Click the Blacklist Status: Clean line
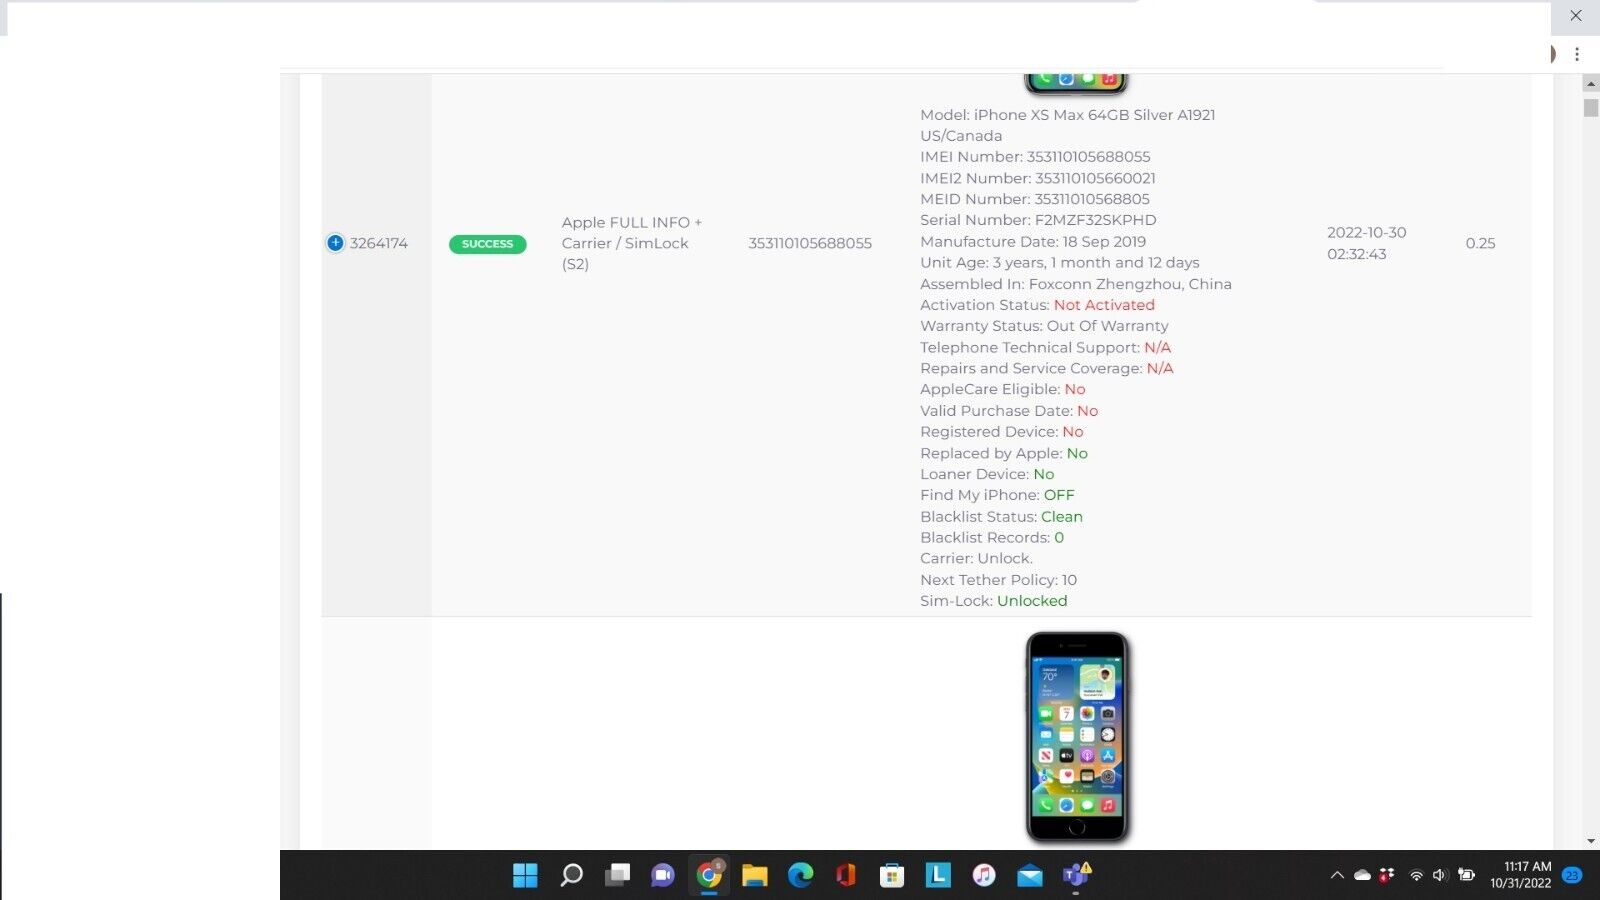The image size is (1600, 900). (x=1001, y=517)
